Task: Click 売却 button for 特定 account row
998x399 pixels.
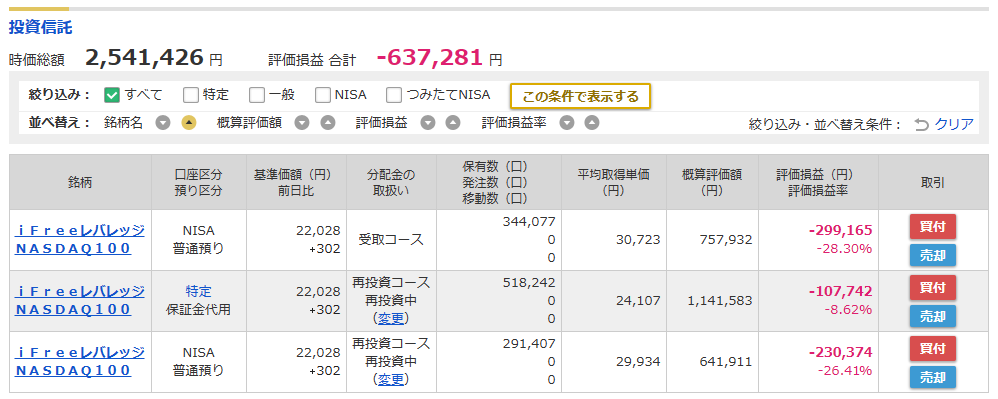Action: tap(932, 316)
